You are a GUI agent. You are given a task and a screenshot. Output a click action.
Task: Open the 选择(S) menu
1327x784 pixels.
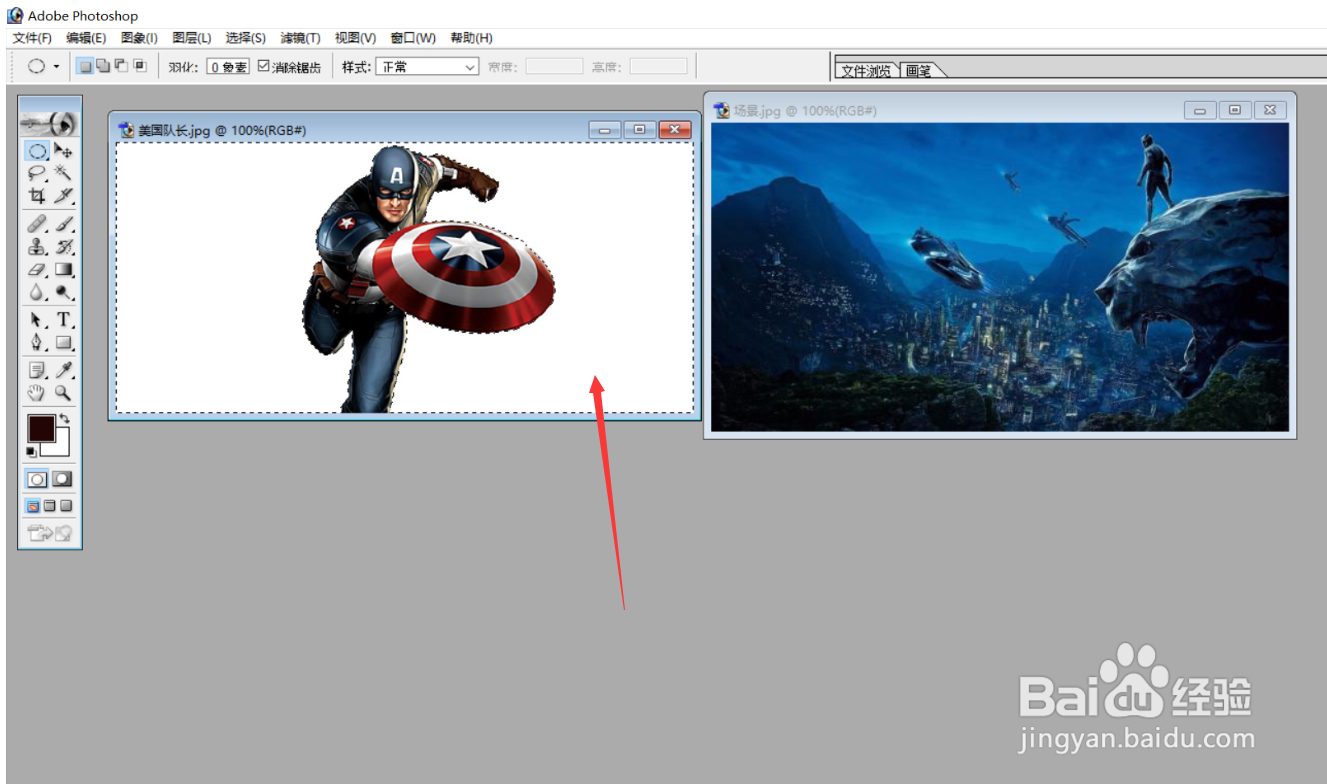click(x=246, y=38)
